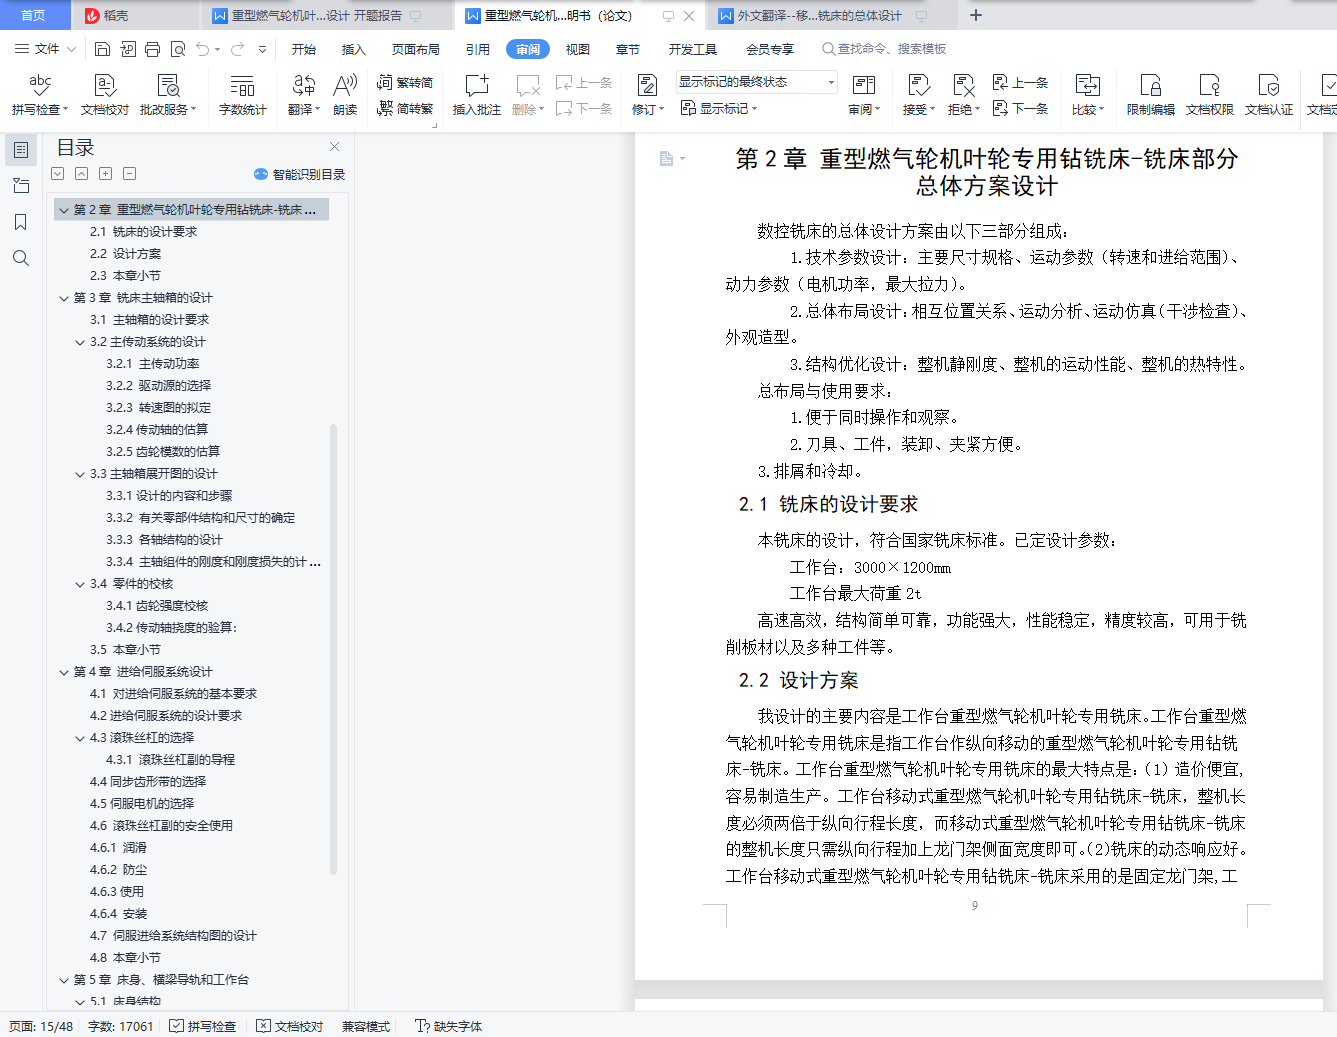
Task: Accept the change with 接受
Action: tap(918, 95)
